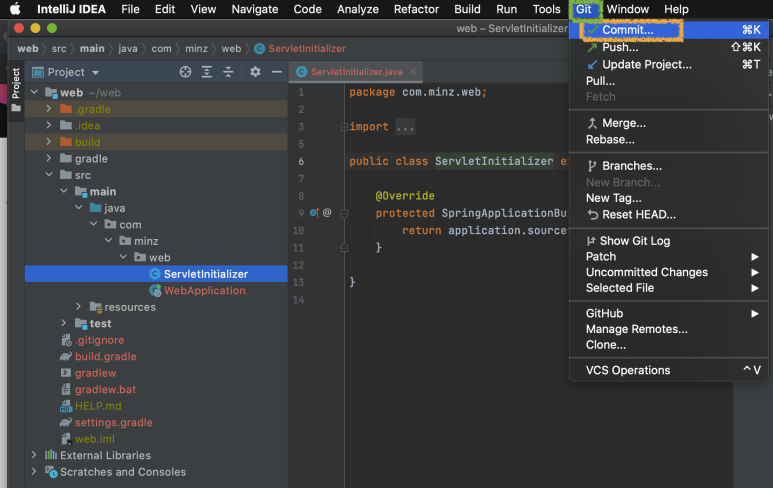Open build.gradle in project tree

(x=105, y=356)
